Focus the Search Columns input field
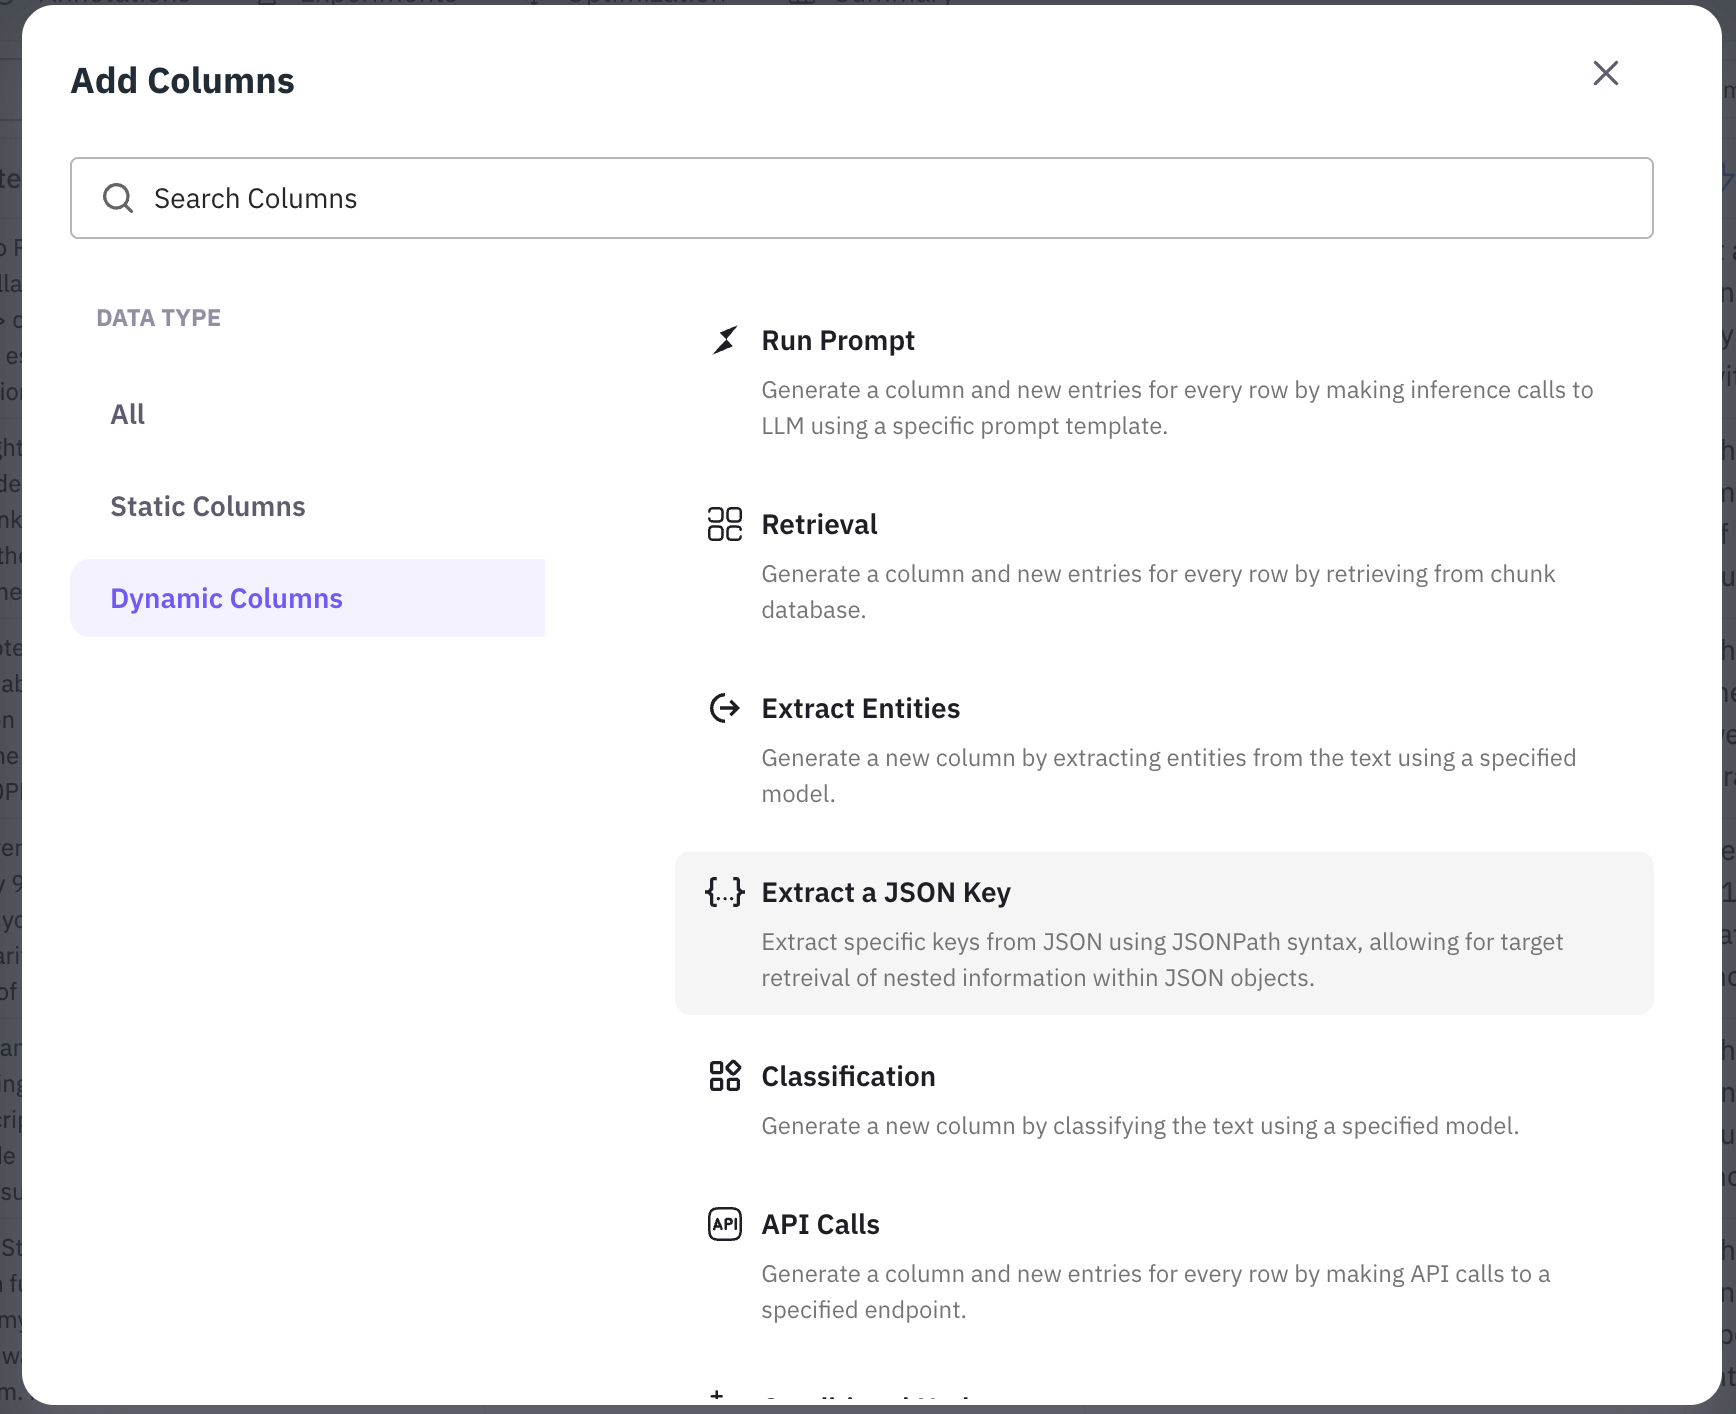 pyautogui.click(x=880, y=198)
